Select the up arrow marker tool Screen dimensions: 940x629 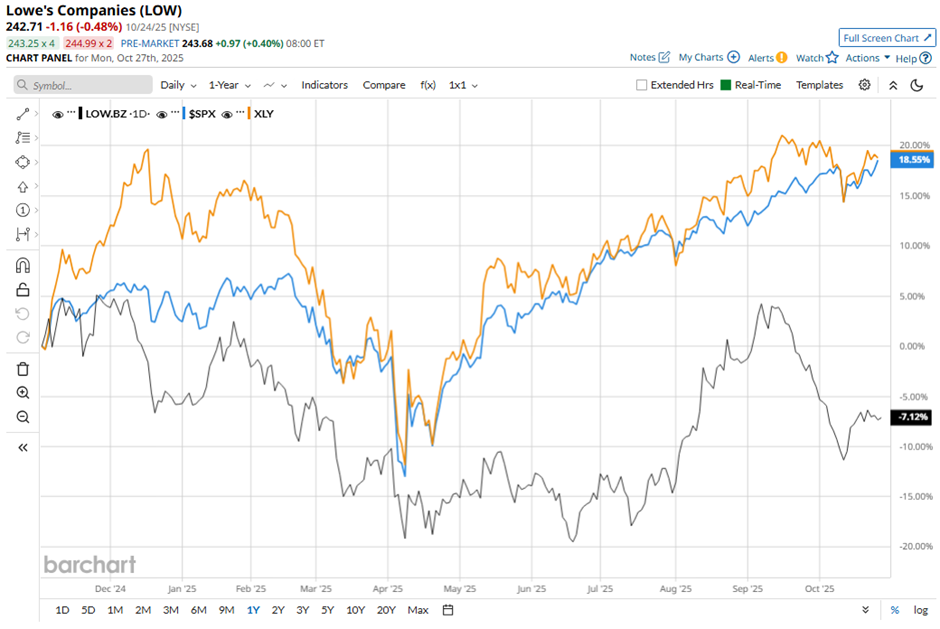tap(23, 186)
